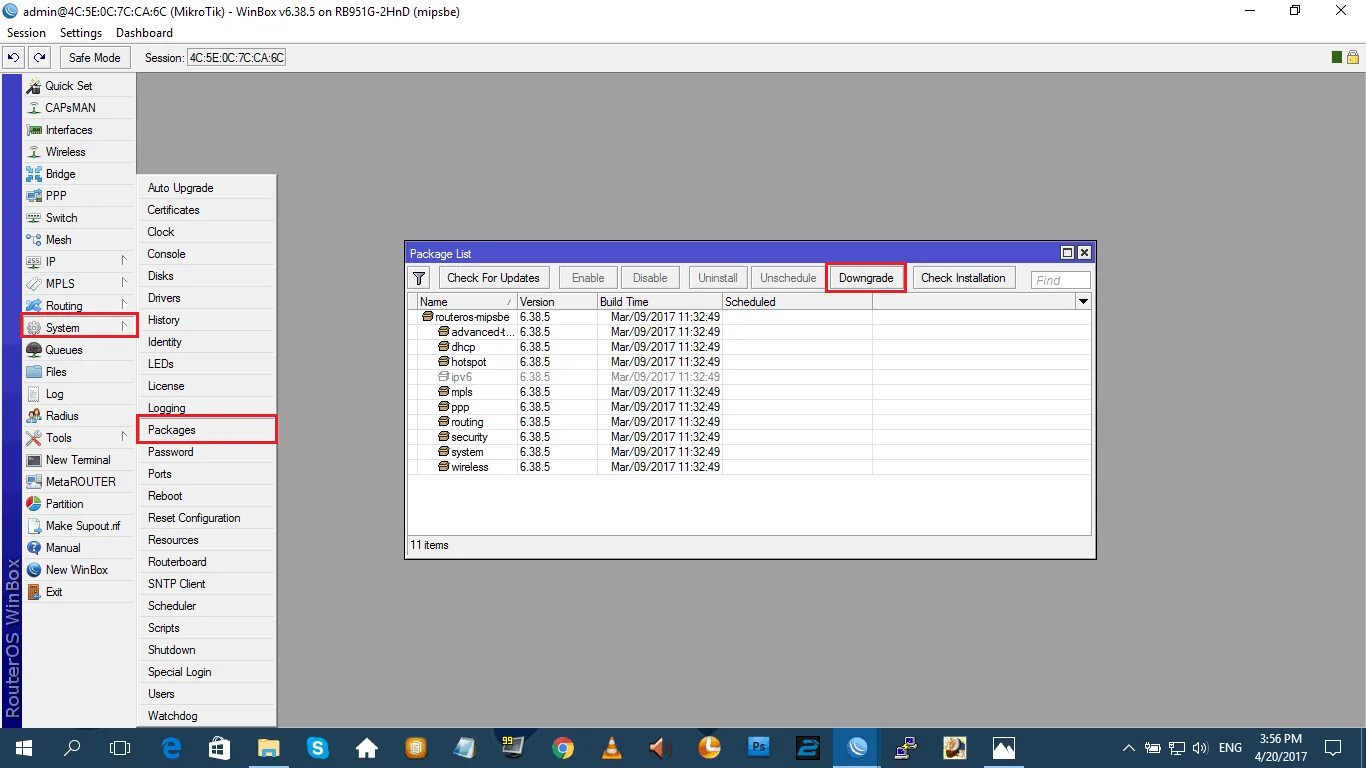
Task: Generate Make Supout.rif file
Action: [79, 526]
